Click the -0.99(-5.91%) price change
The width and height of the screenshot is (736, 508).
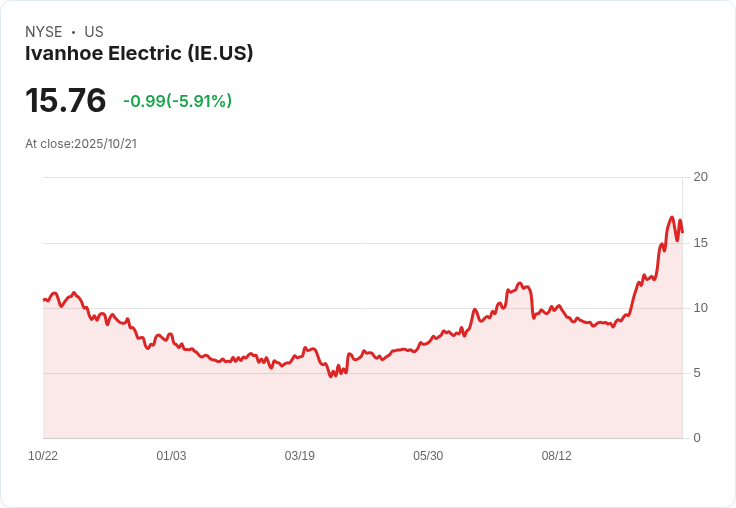(177, 101)
